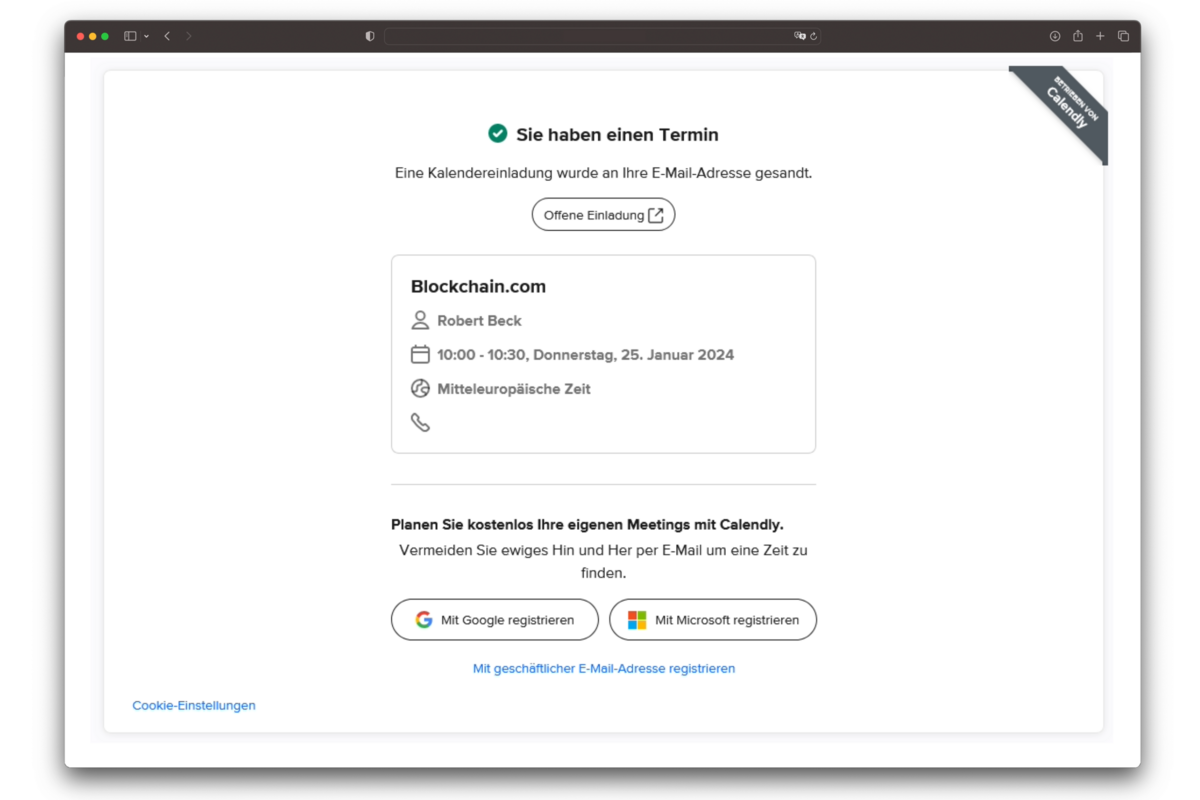Image resolution: width=1200 pixels, height=800 pixels.
Task: Maximize the Safari window
Action: pos(105,36)
